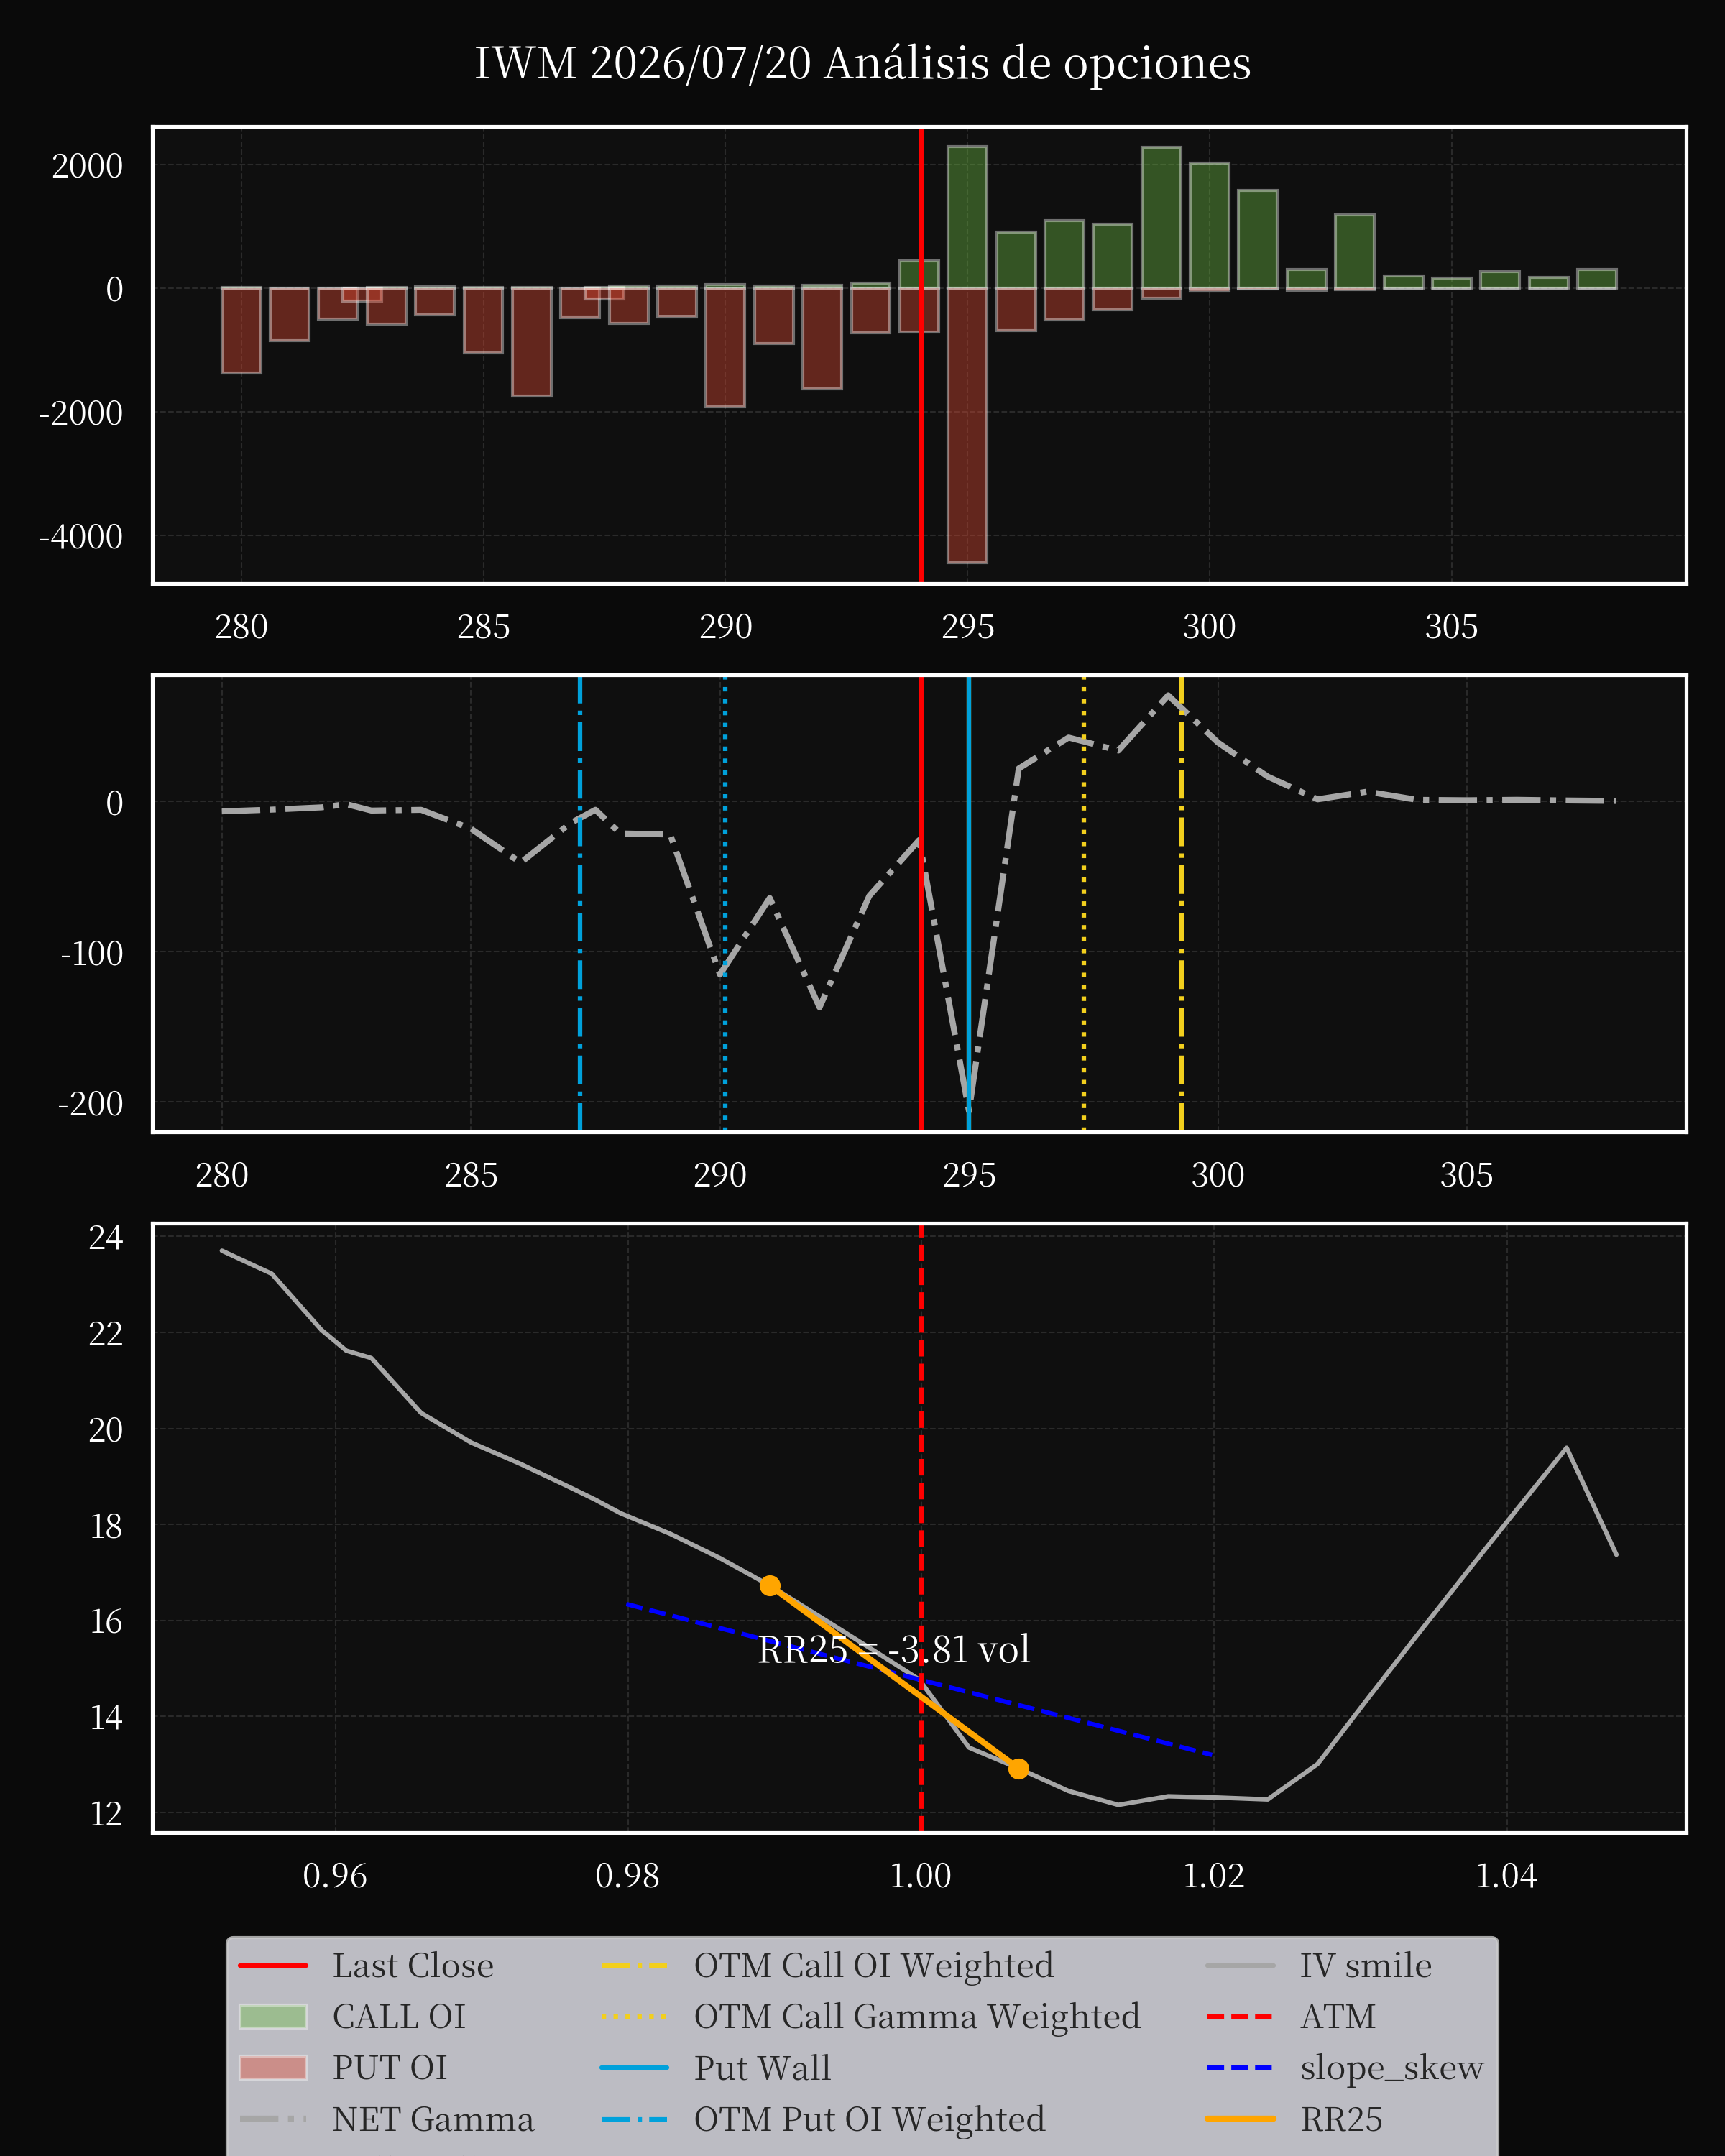Click the chart title IWM 2026/07/20 Análisis de opciones
1725x2156 pixels.
click(x=862, y=63)
